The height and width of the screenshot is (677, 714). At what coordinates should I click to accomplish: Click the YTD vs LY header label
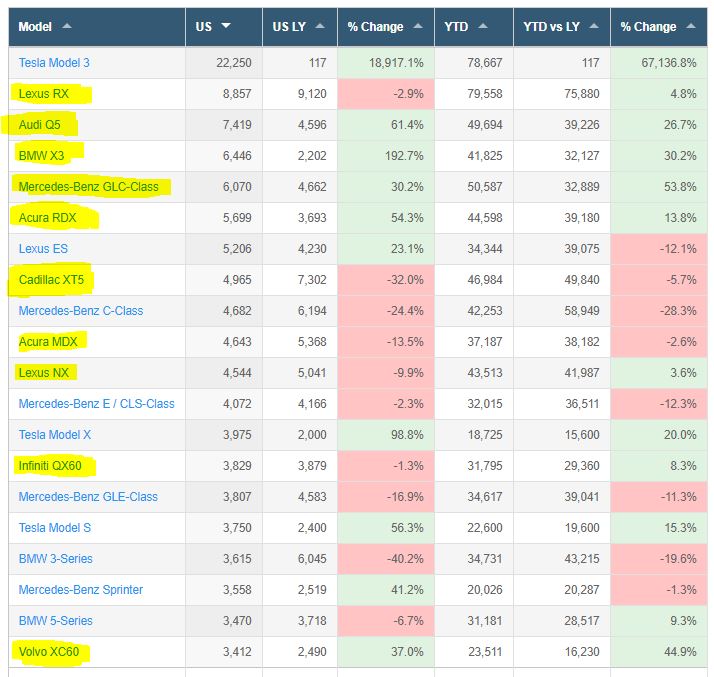[x=551, y=26]
